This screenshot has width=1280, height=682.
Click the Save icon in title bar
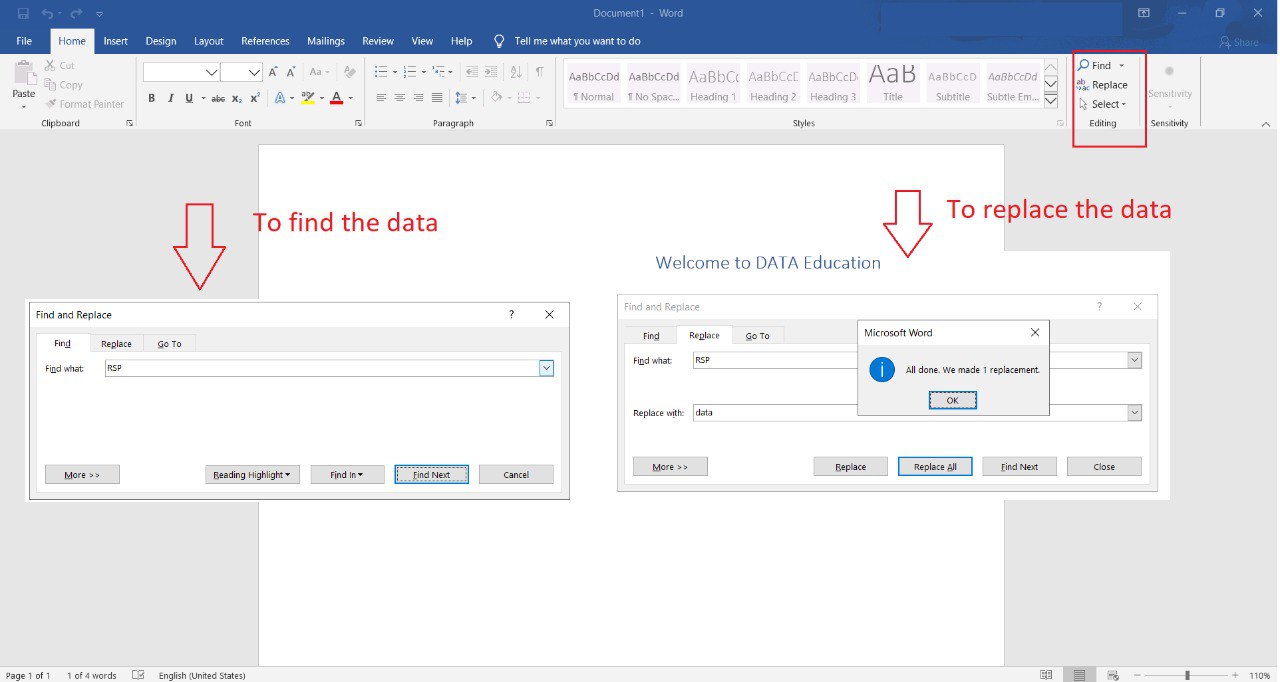[23, 13]
